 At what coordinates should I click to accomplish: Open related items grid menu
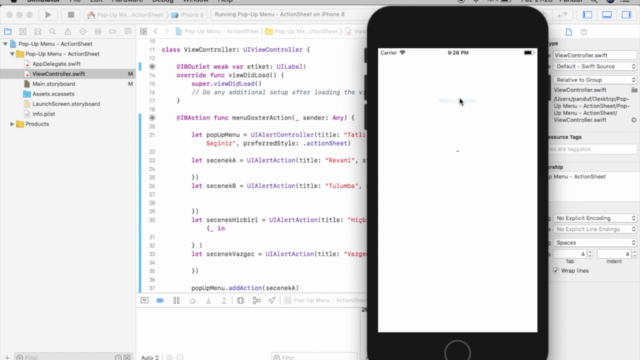(x=143, y=31)
